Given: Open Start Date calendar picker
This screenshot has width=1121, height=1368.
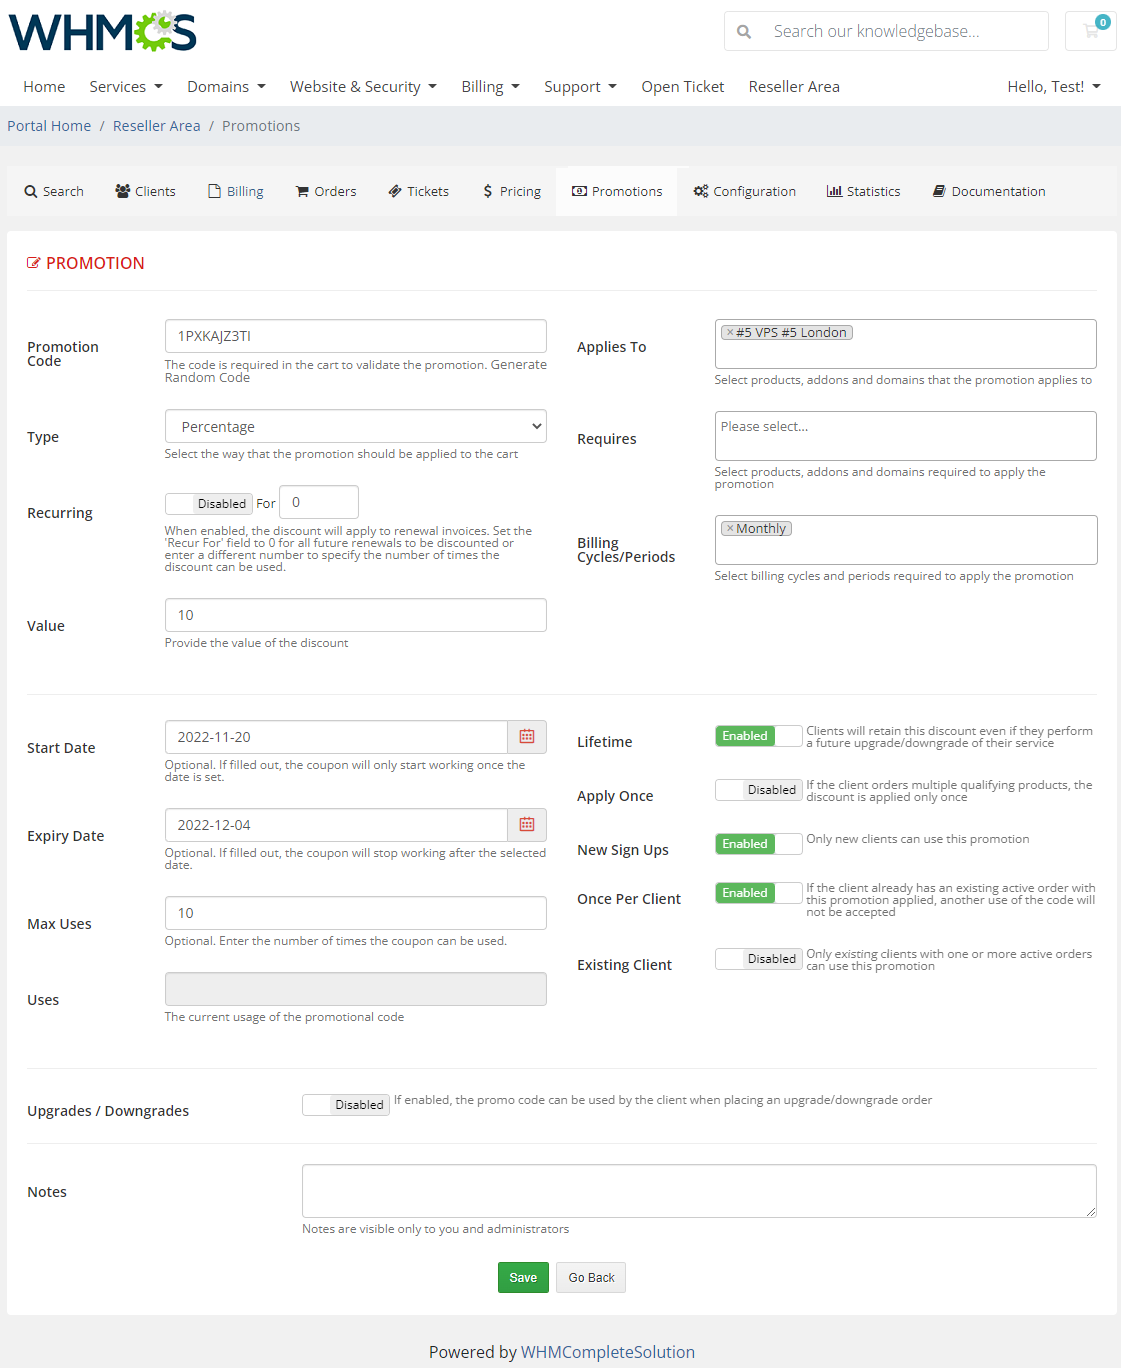Looking at the screenshot, I should tap(527, 737).
